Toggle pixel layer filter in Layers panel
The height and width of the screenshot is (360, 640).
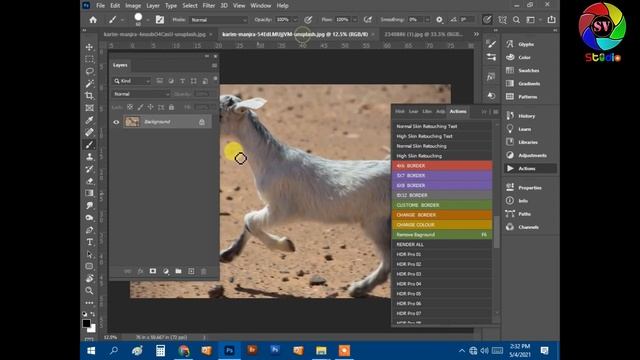[160, 81]
